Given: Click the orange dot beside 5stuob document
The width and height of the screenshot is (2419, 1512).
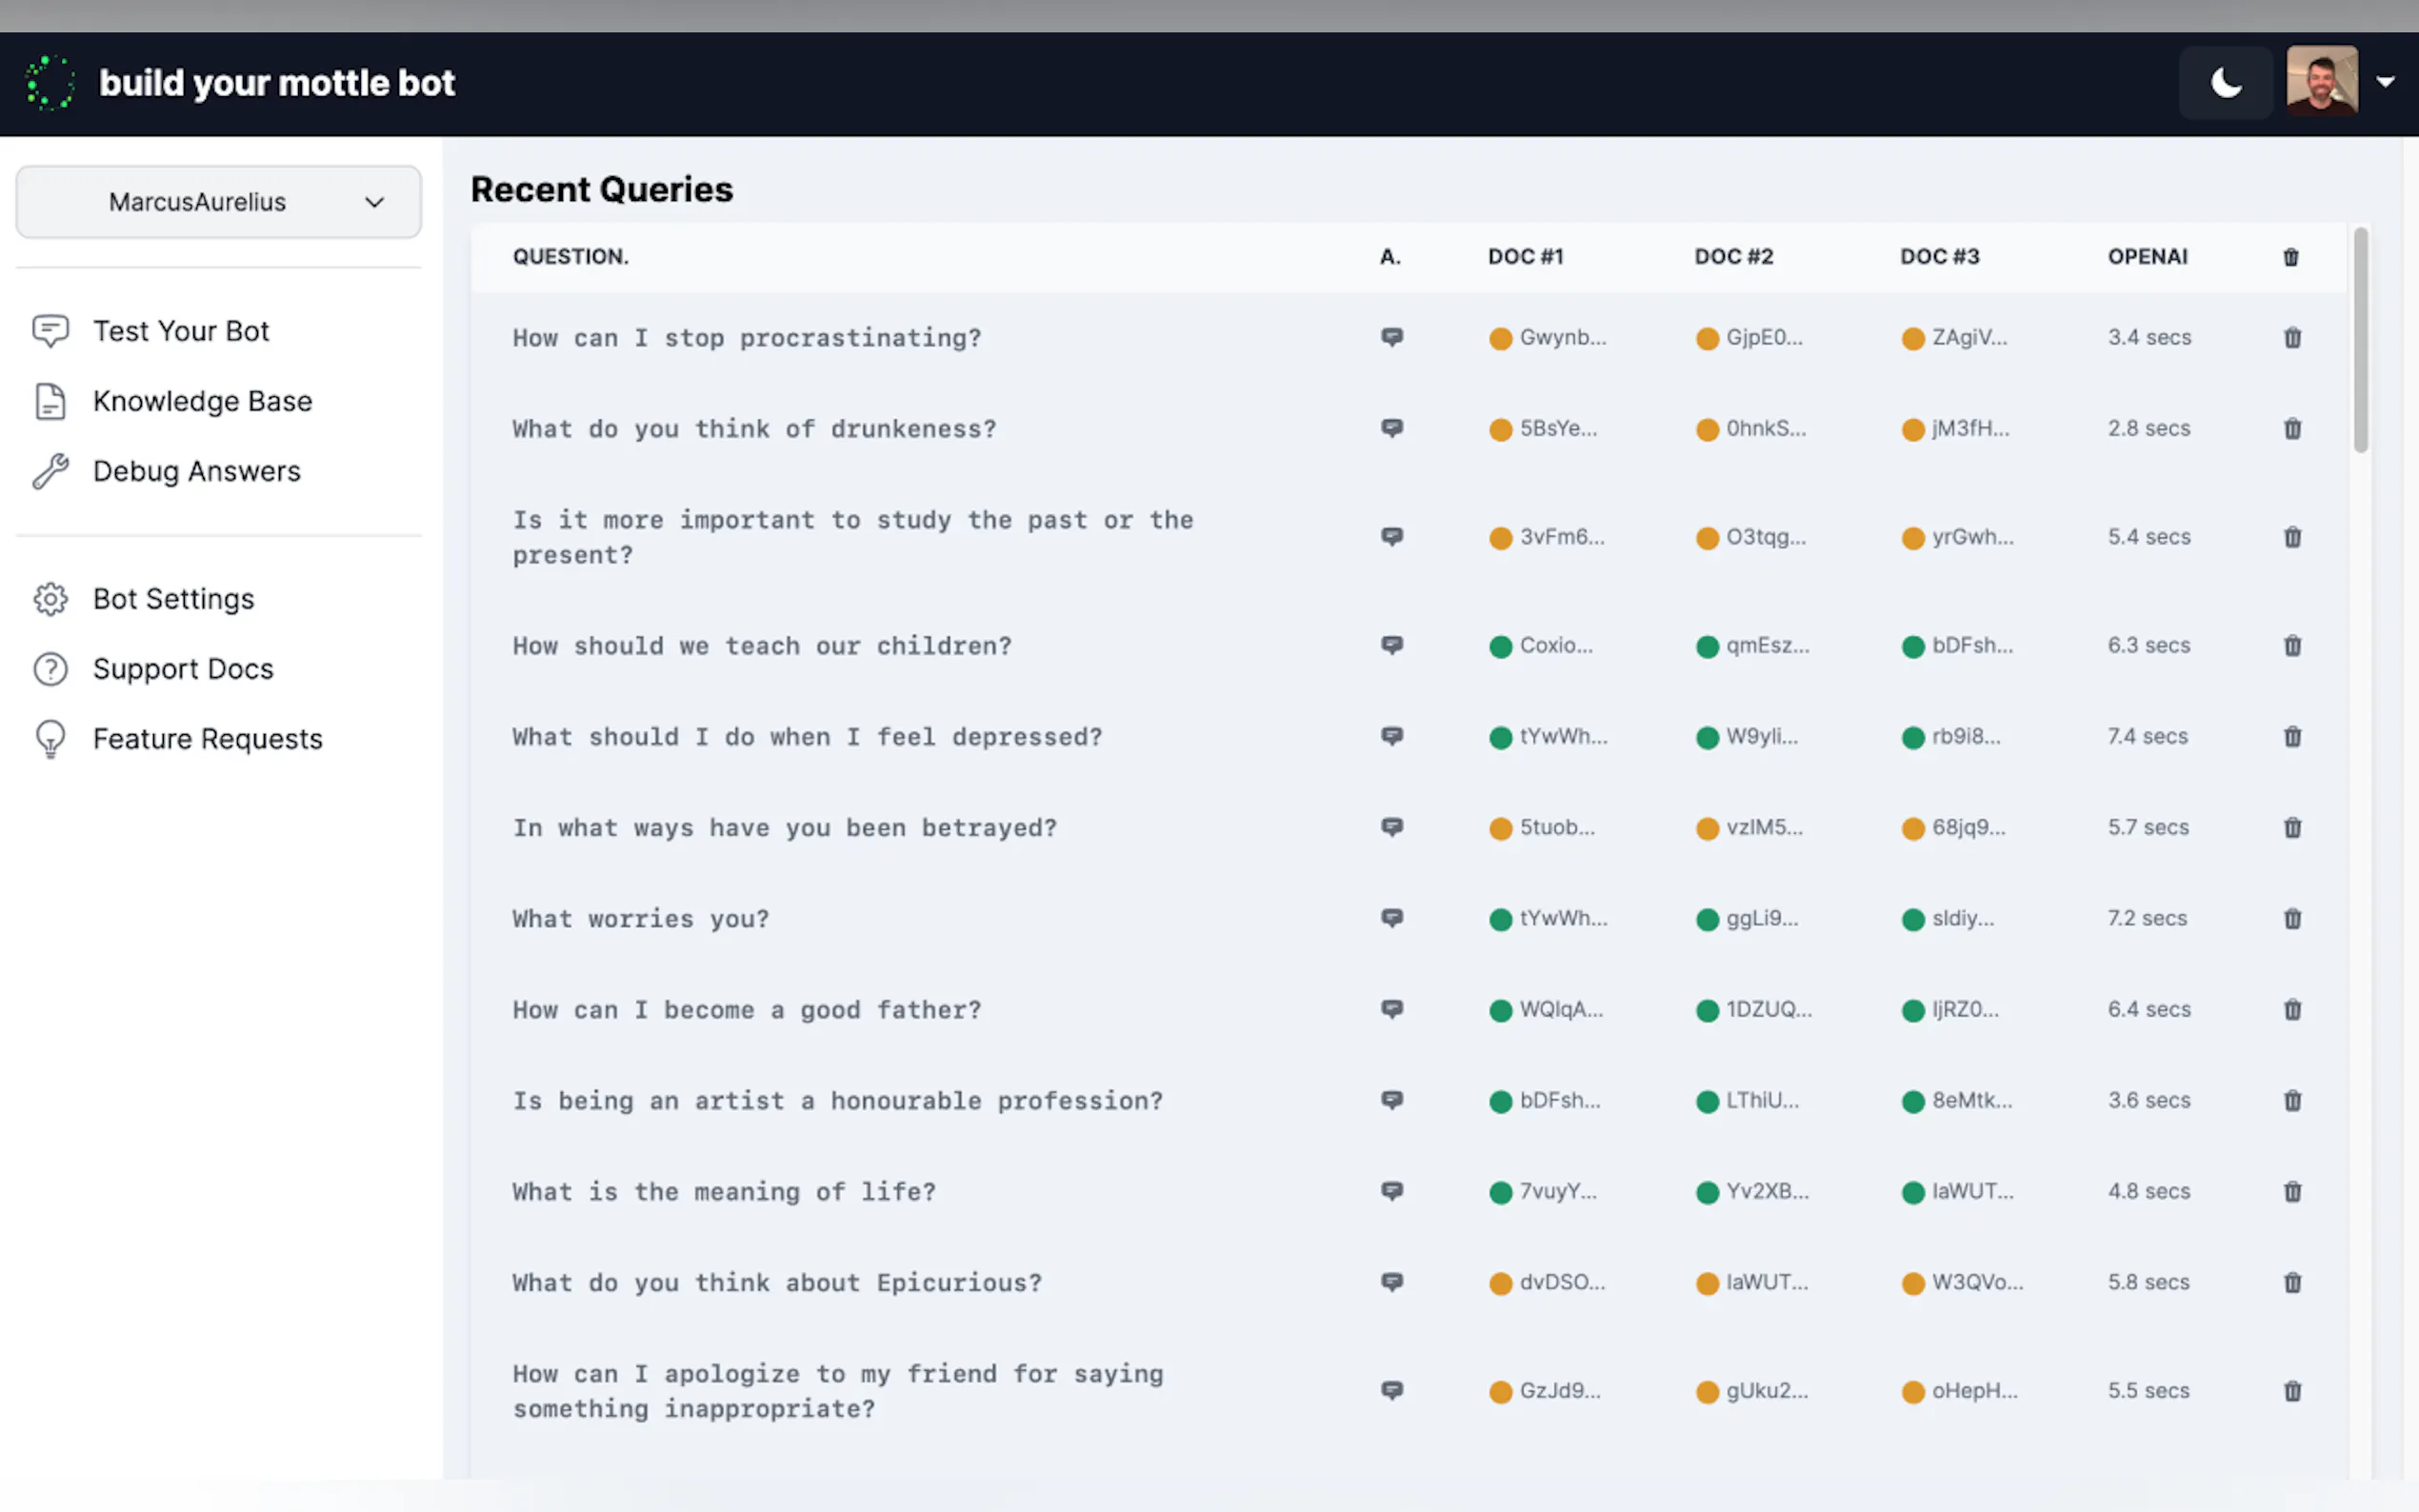Looking at the screenshot, I should [x=1500, y=829].
